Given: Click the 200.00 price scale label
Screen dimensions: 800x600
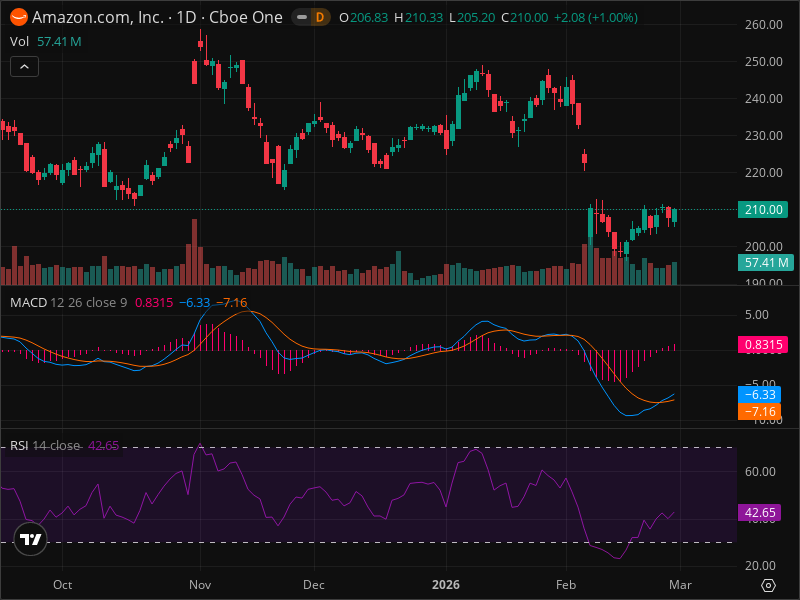Looking at the screenshot, I should pos(763,246).
